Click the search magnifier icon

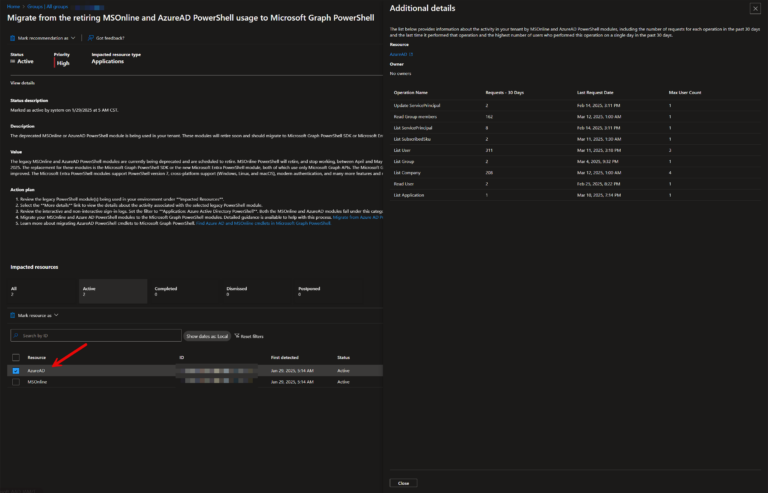[16, 336]
